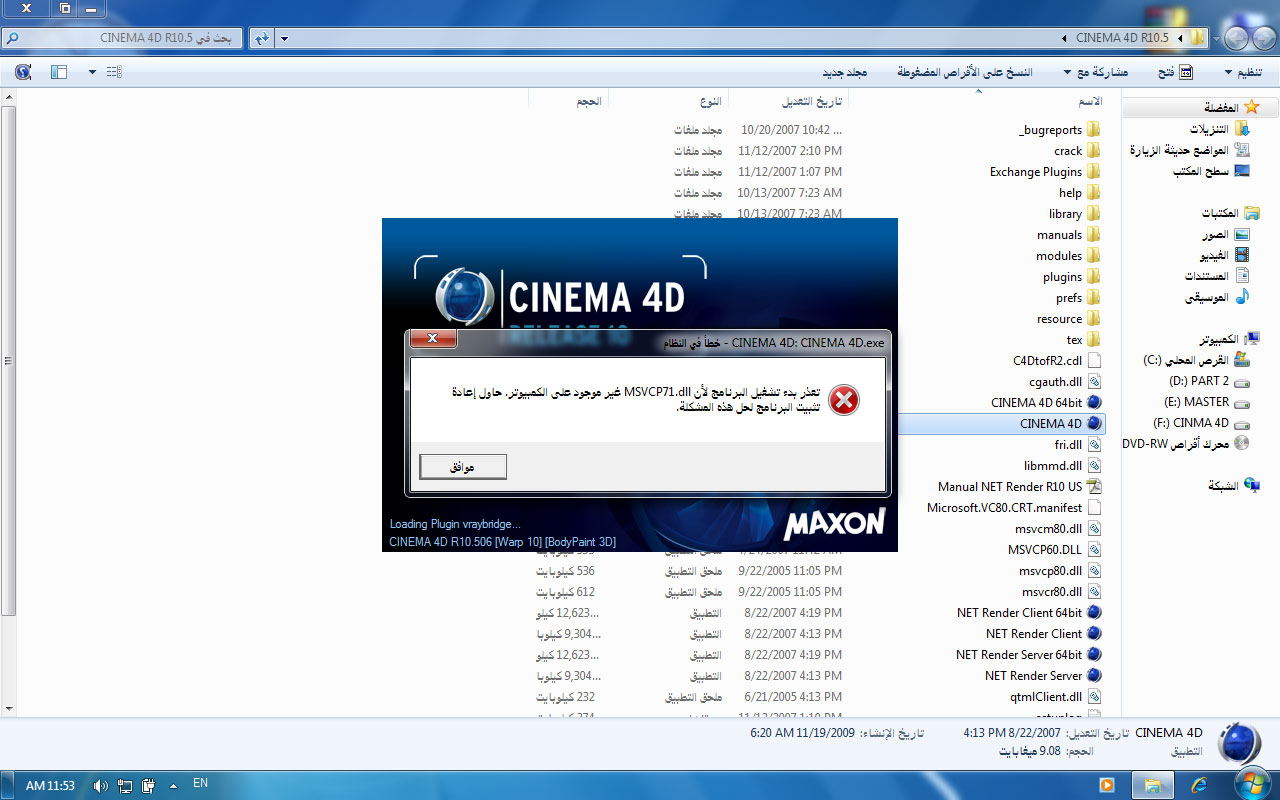Image resolution: width=1280 pixels, height=800 pixels.
Task: Sort by الاسم (Name) column header
Action: [1090, 101]
